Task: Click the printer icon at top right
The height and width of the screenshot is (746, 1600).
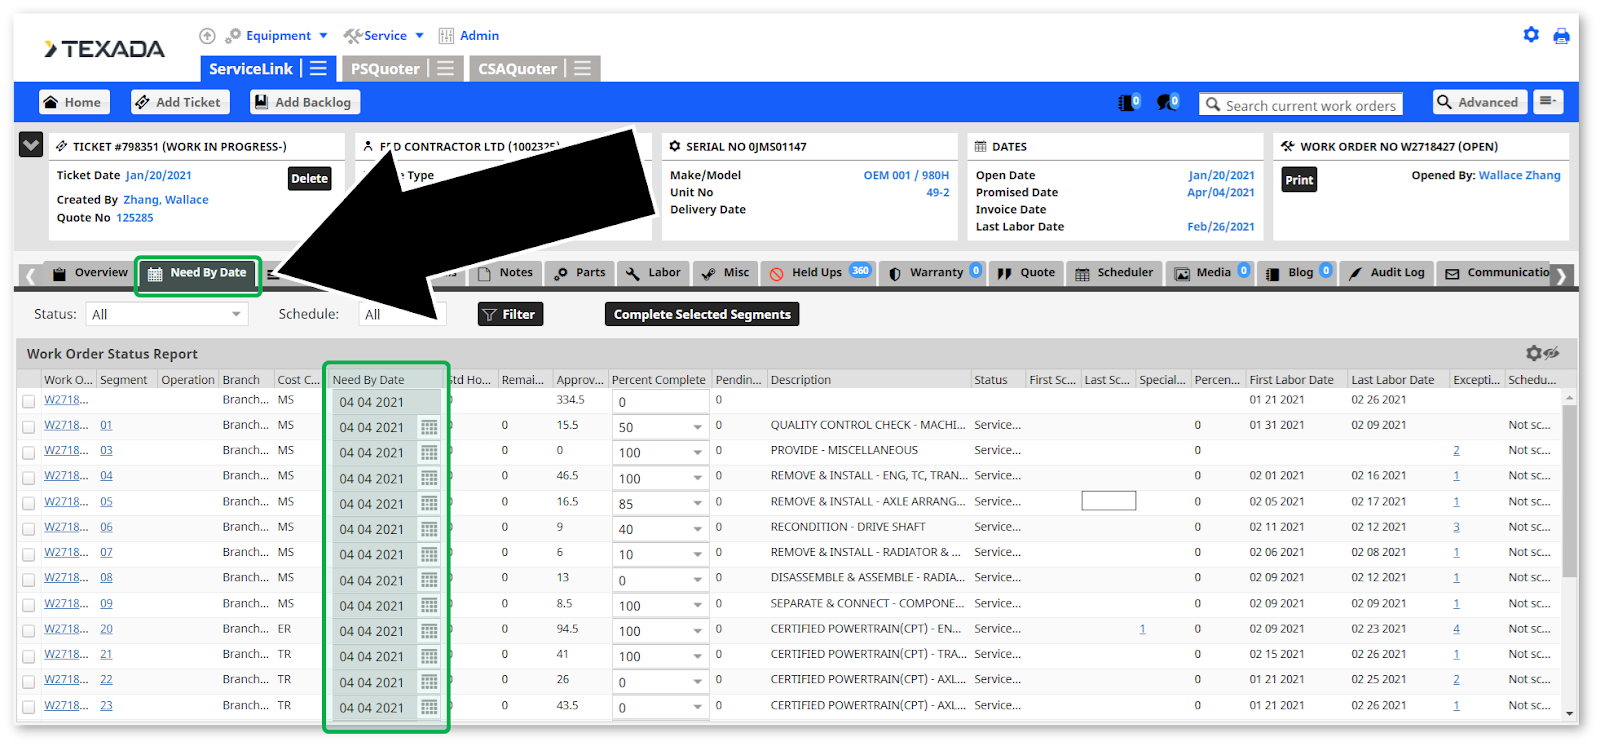Action: coord(1561,36)
